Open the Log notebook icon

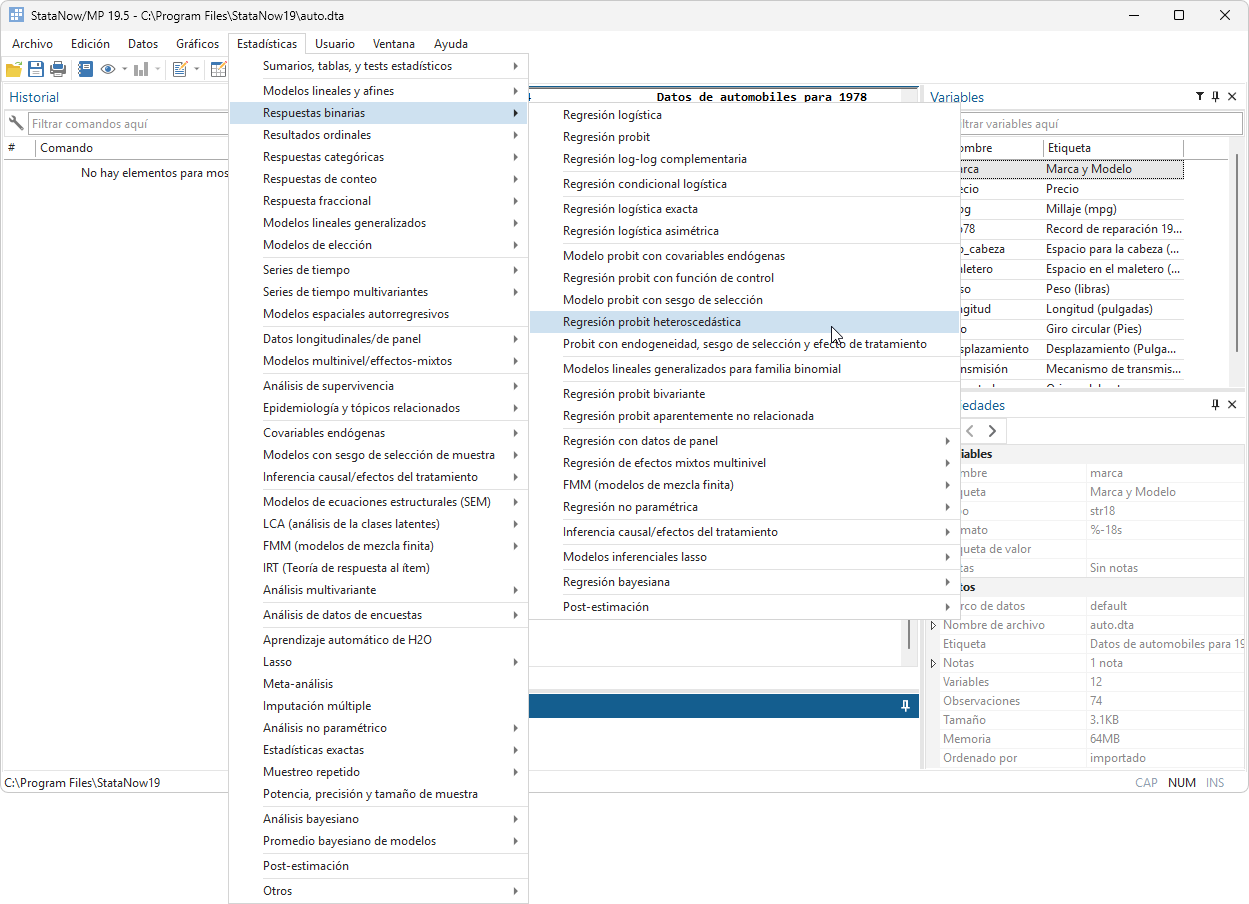pos(85,69)
